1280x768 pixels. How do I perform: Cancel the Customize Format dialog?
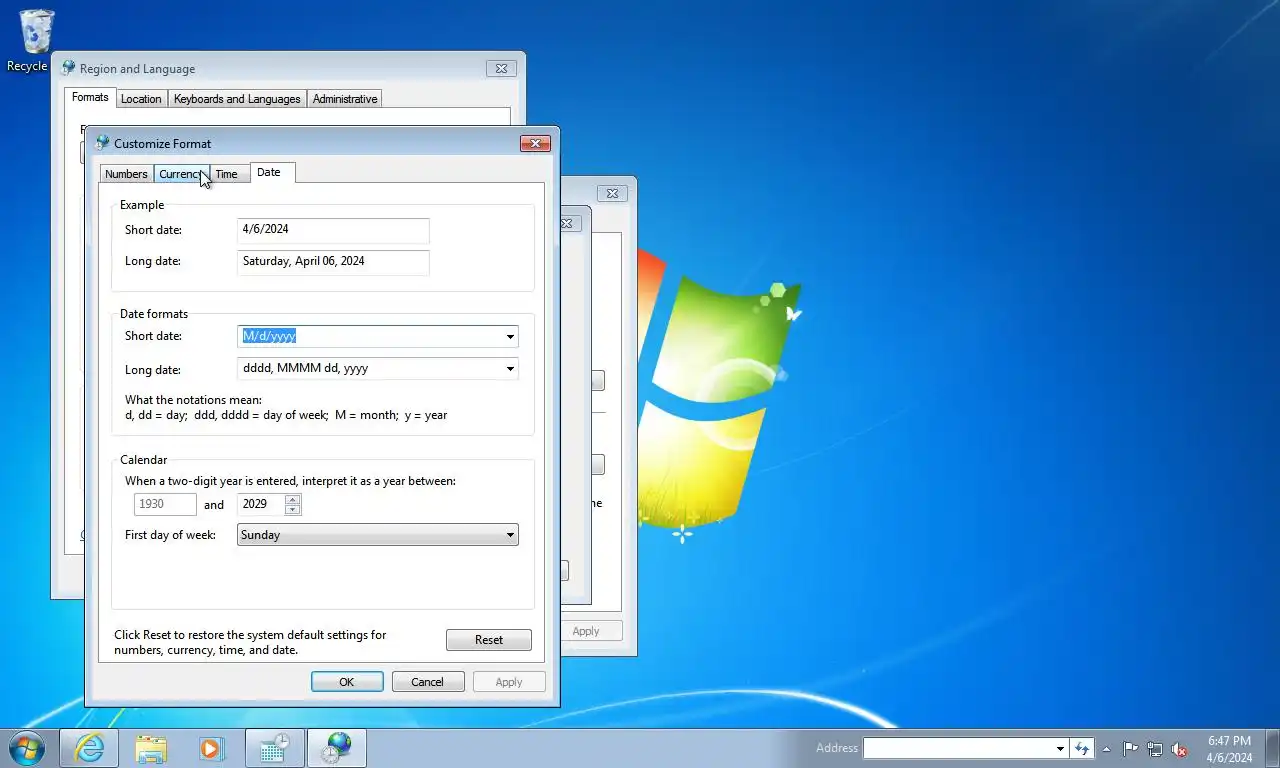tap(427, 682)
